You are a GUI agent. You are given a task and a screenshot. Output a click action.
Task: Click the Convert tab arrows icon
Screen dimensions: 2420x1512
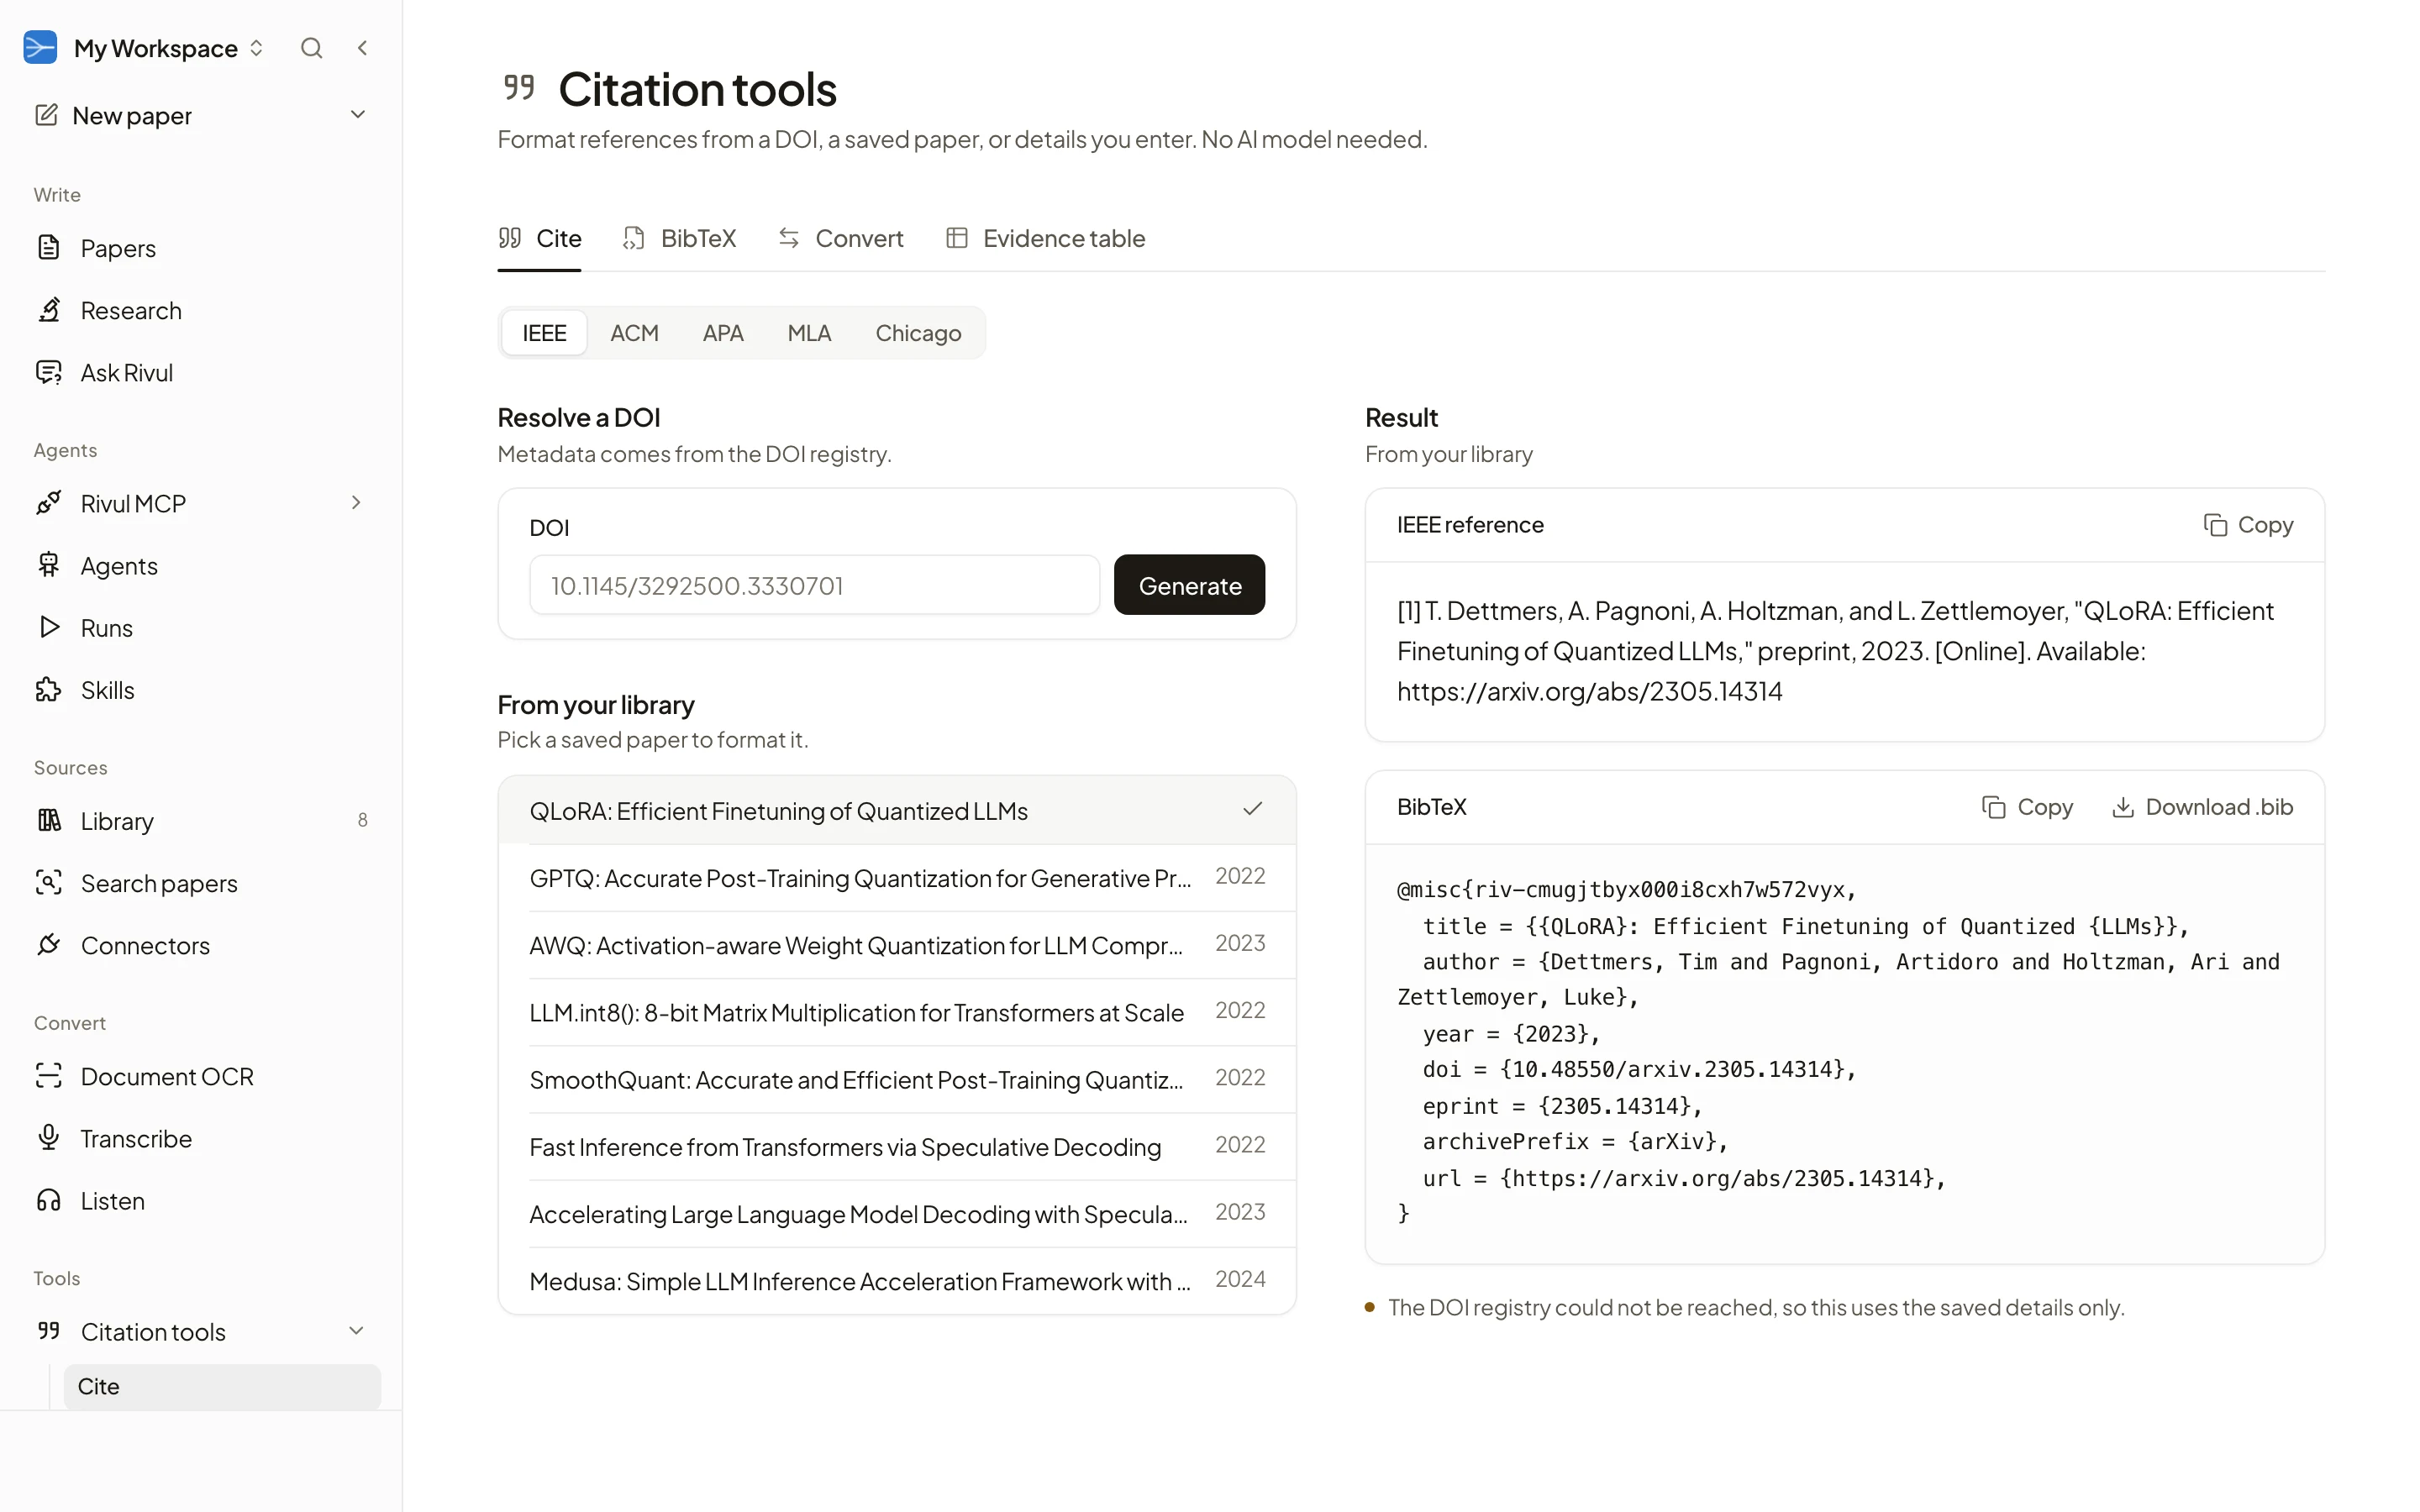click(789, 238)
